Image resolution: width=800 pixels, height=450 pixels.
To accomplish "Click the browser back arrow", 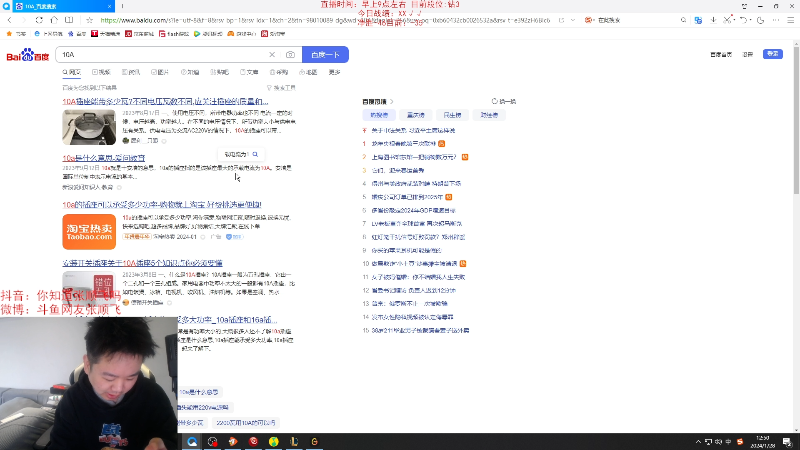I will pos(10,20).
